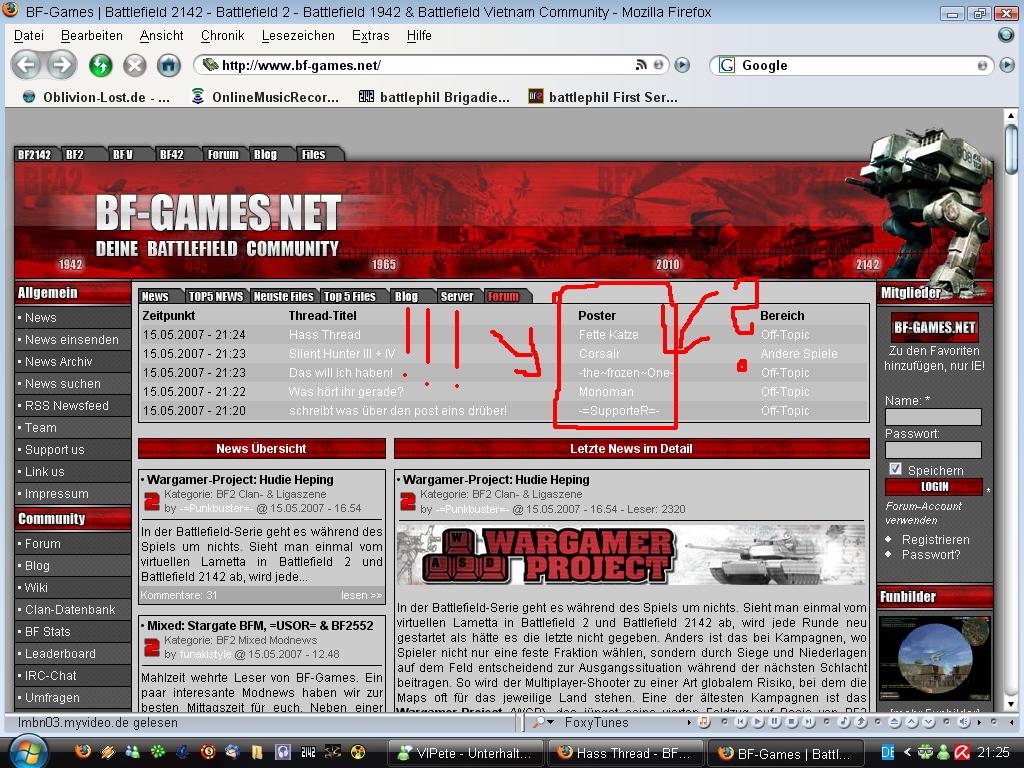The width and height of the screenshot is (1024, 768).
Task: Switch to the Neuste Files tab
Action: (283, 296)
